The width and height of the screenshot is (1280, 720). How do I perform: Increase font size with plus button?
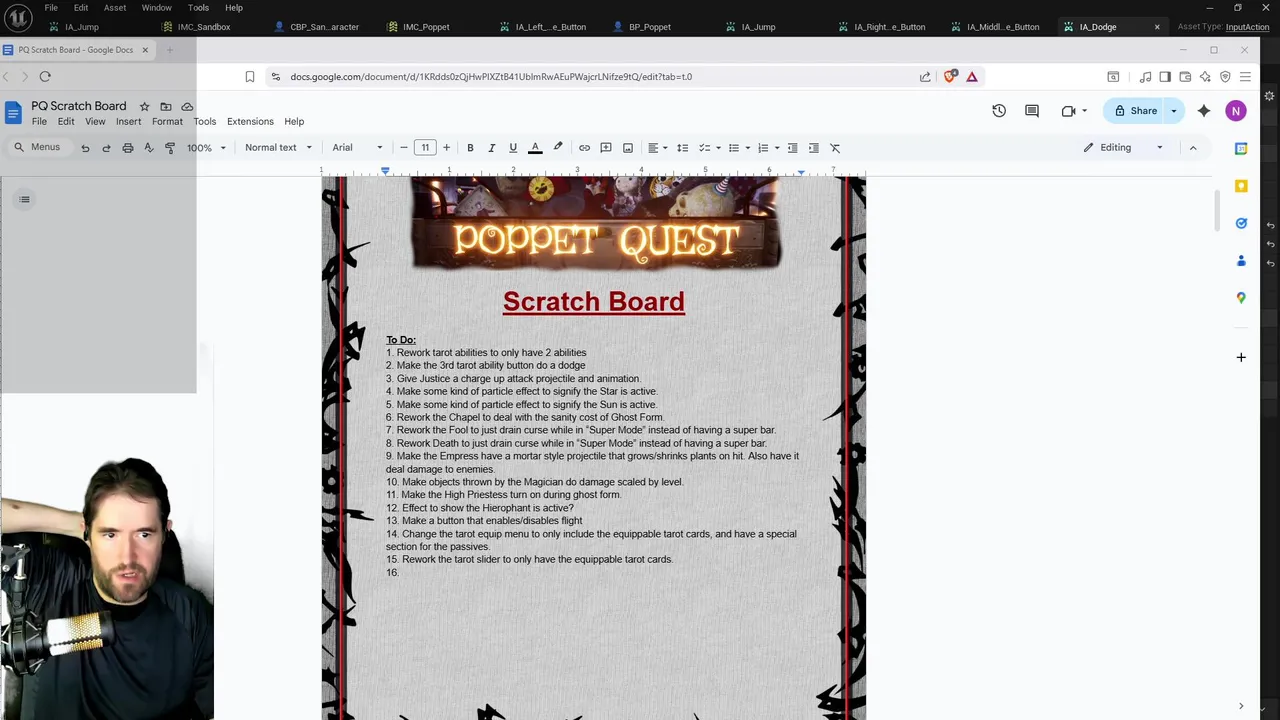coord(446,148)
